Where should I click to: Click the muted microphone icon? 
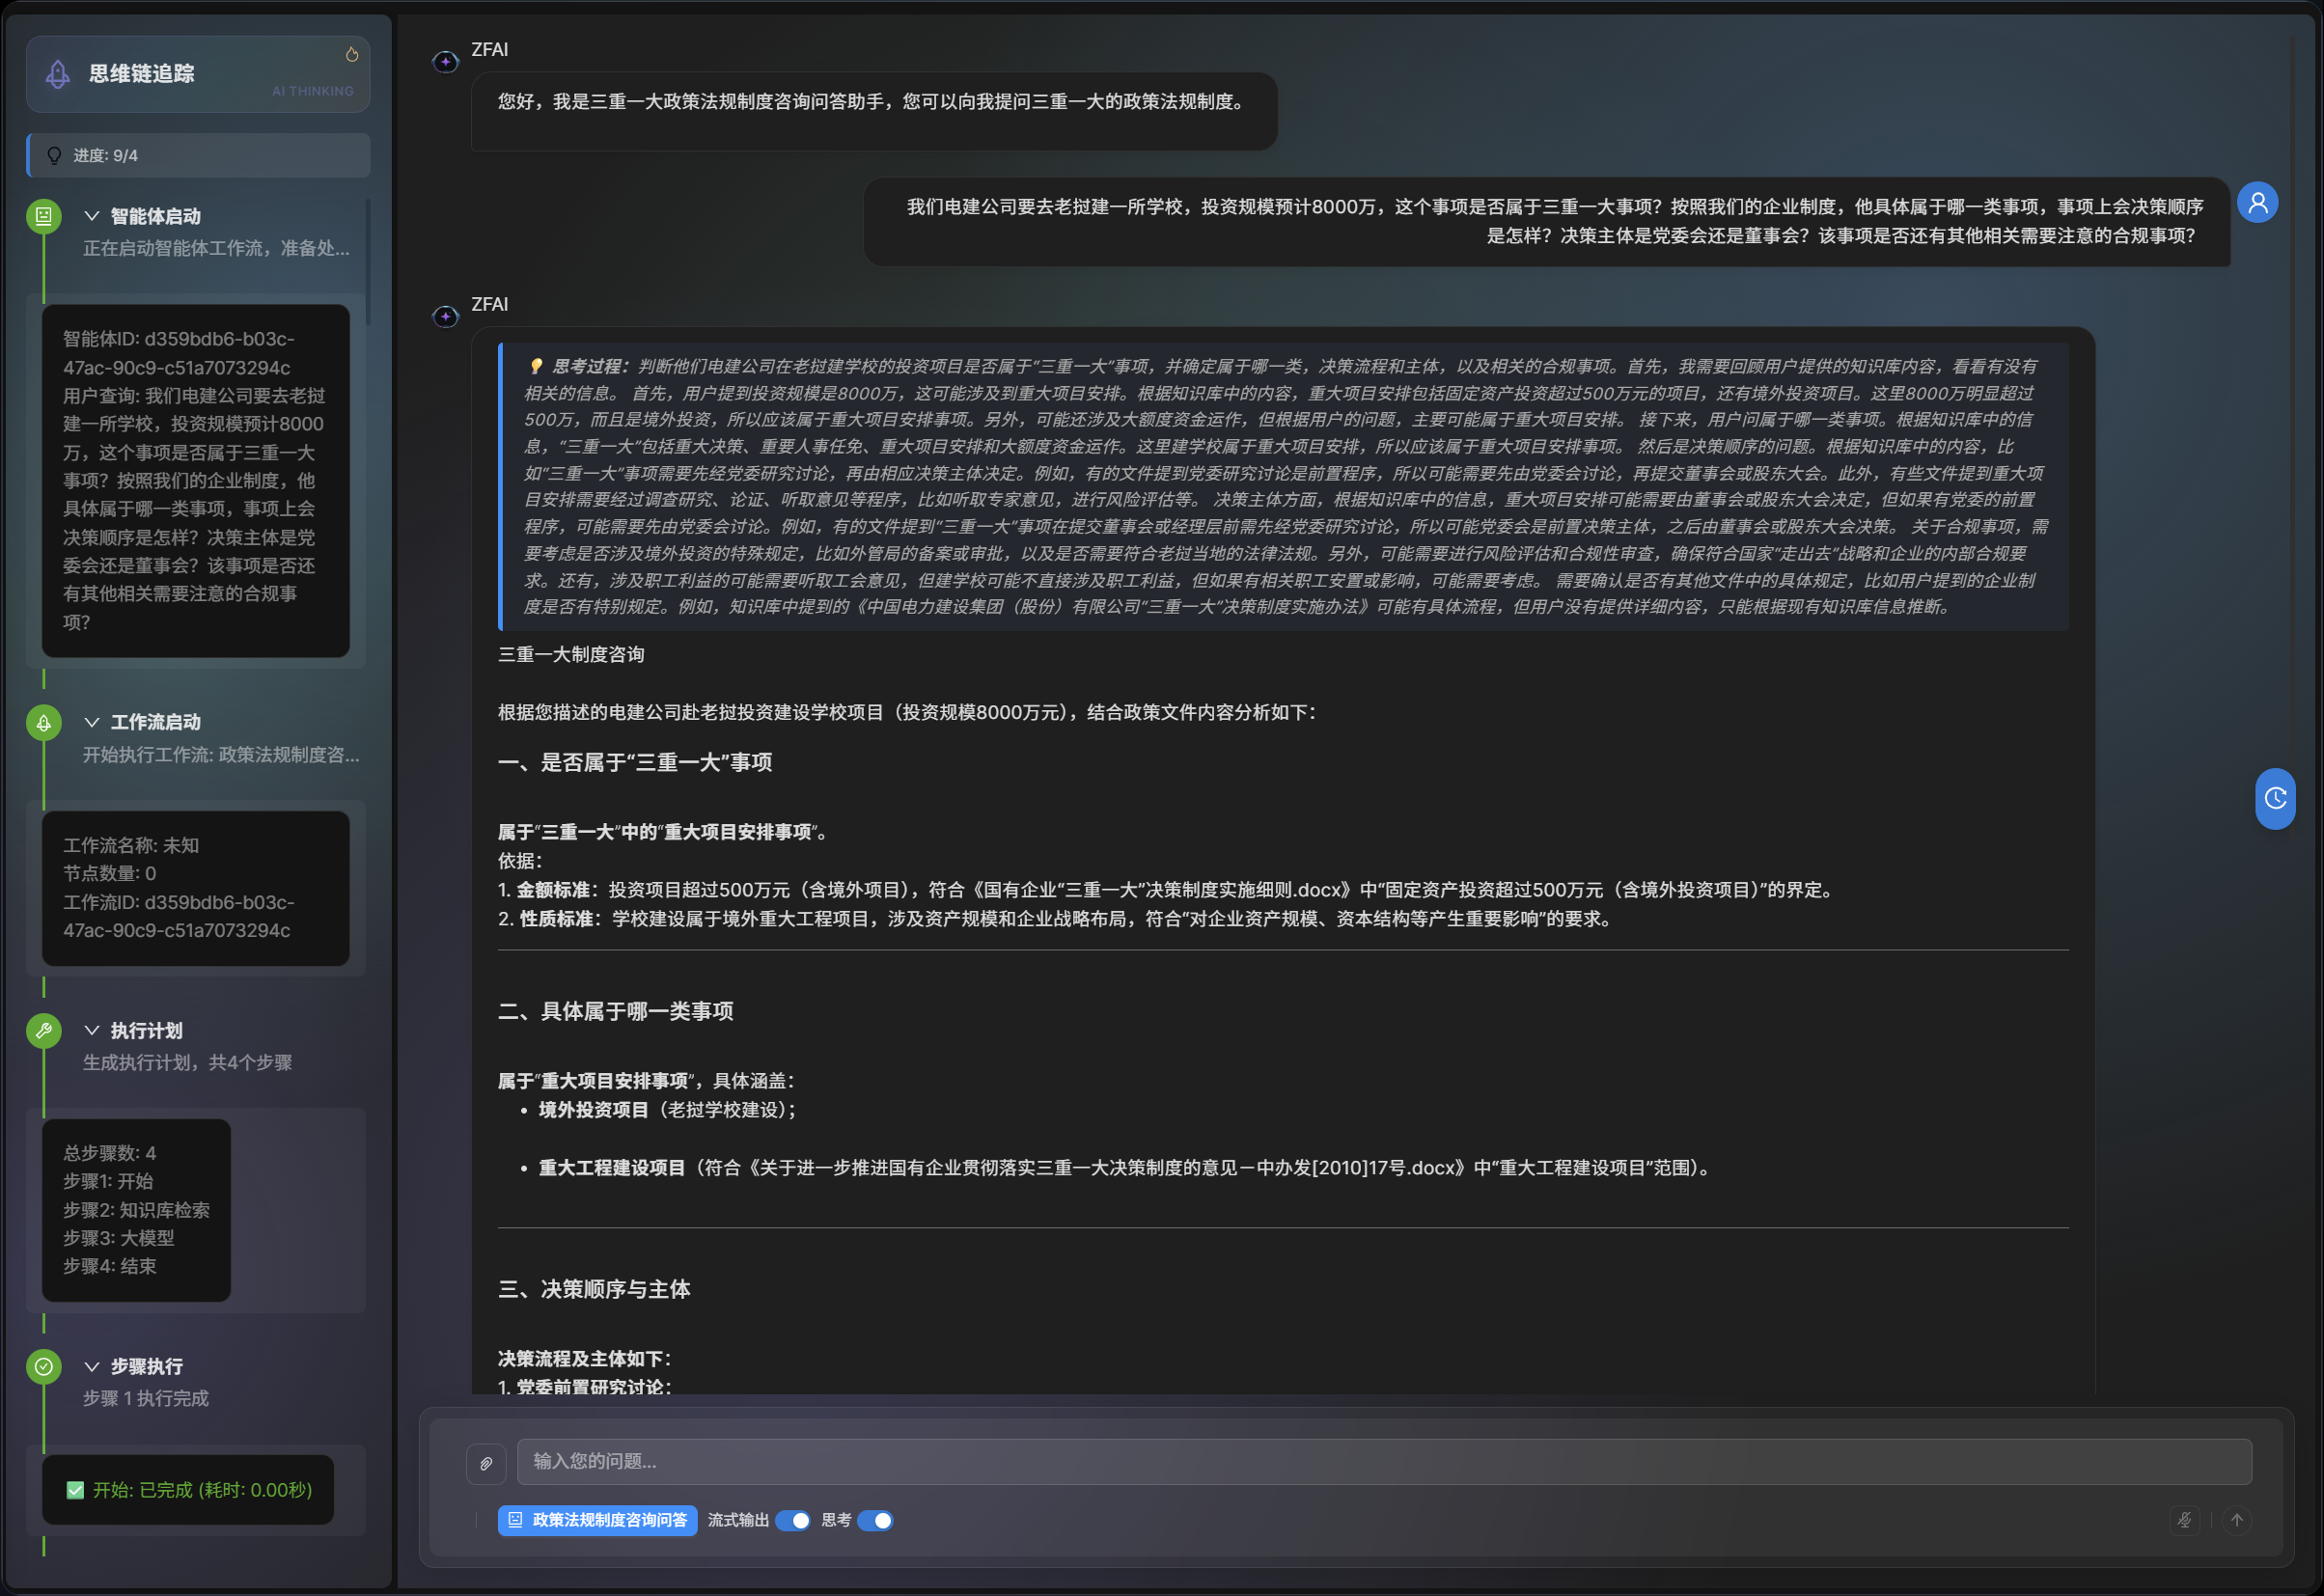click(2184, 1520)
